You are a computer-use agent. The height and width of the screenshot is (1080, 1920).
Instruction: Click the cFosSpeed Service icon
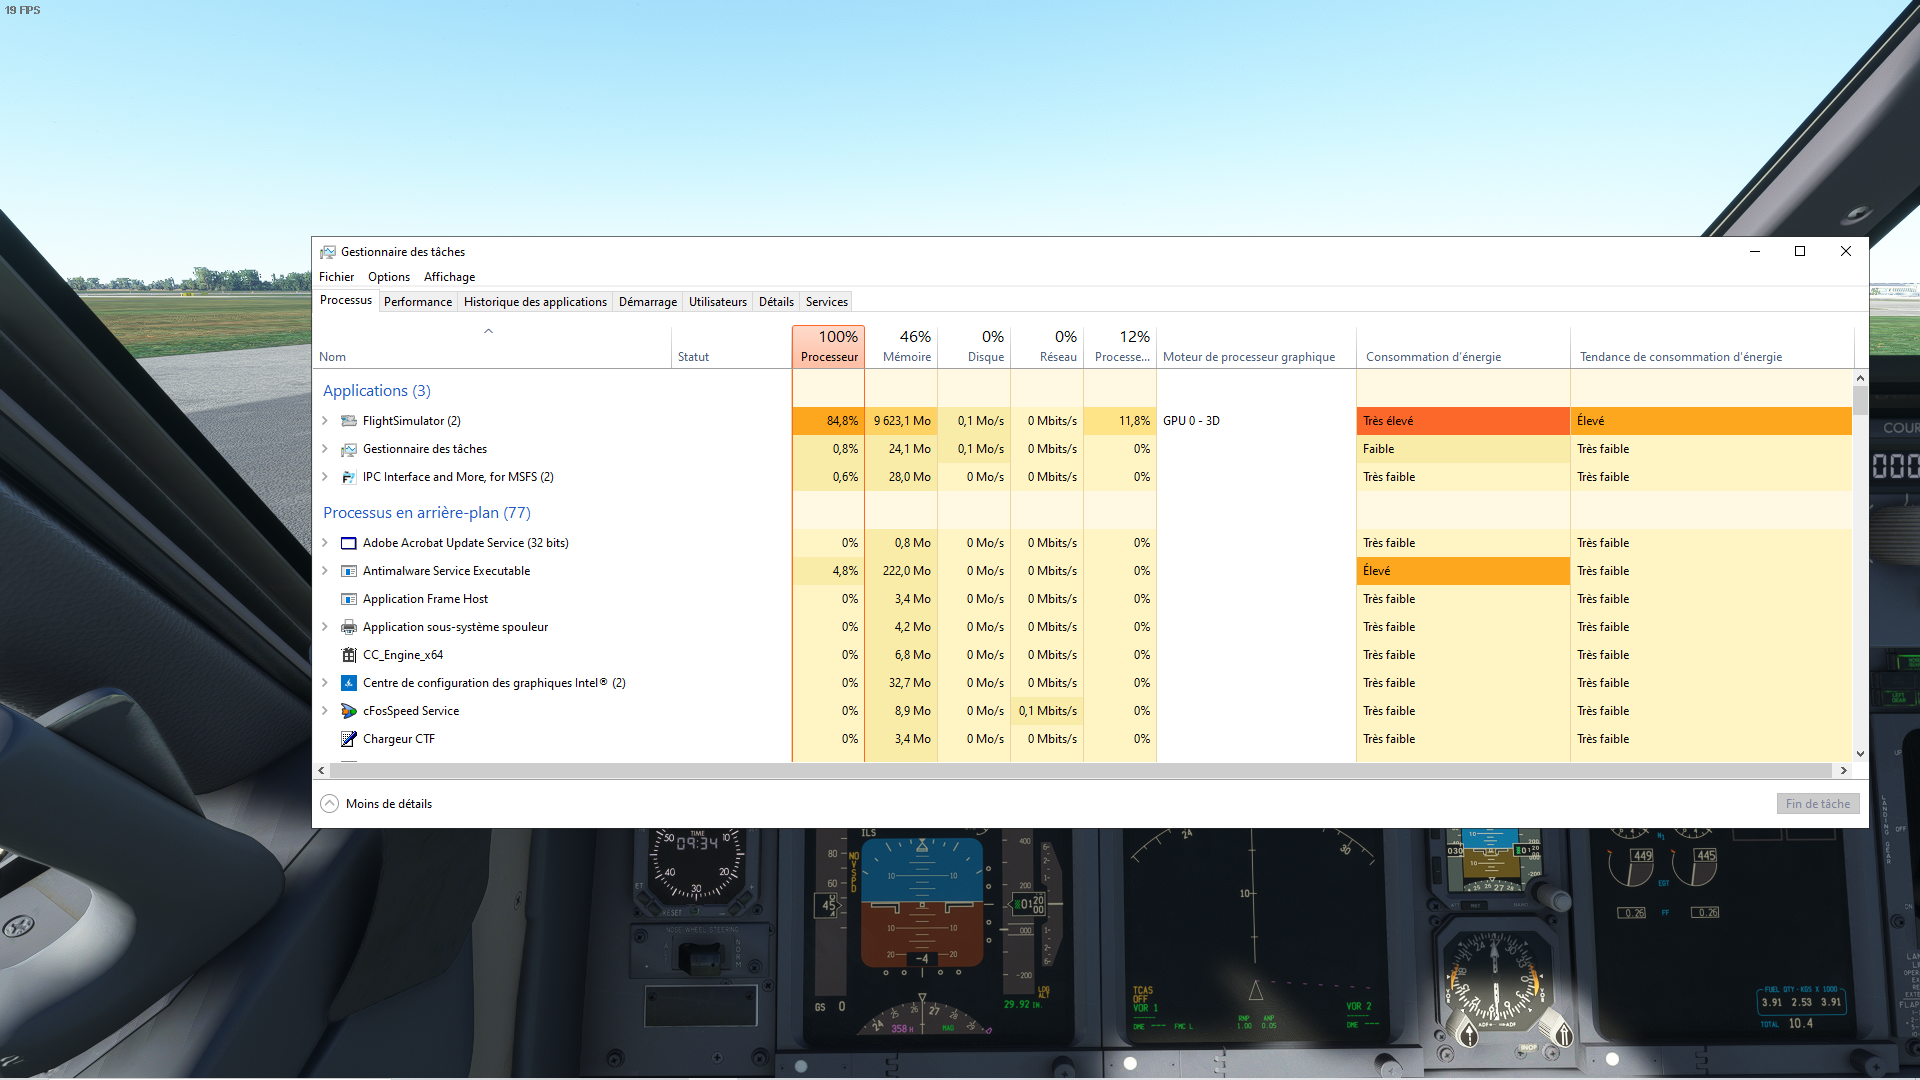[x=349, y=711]
